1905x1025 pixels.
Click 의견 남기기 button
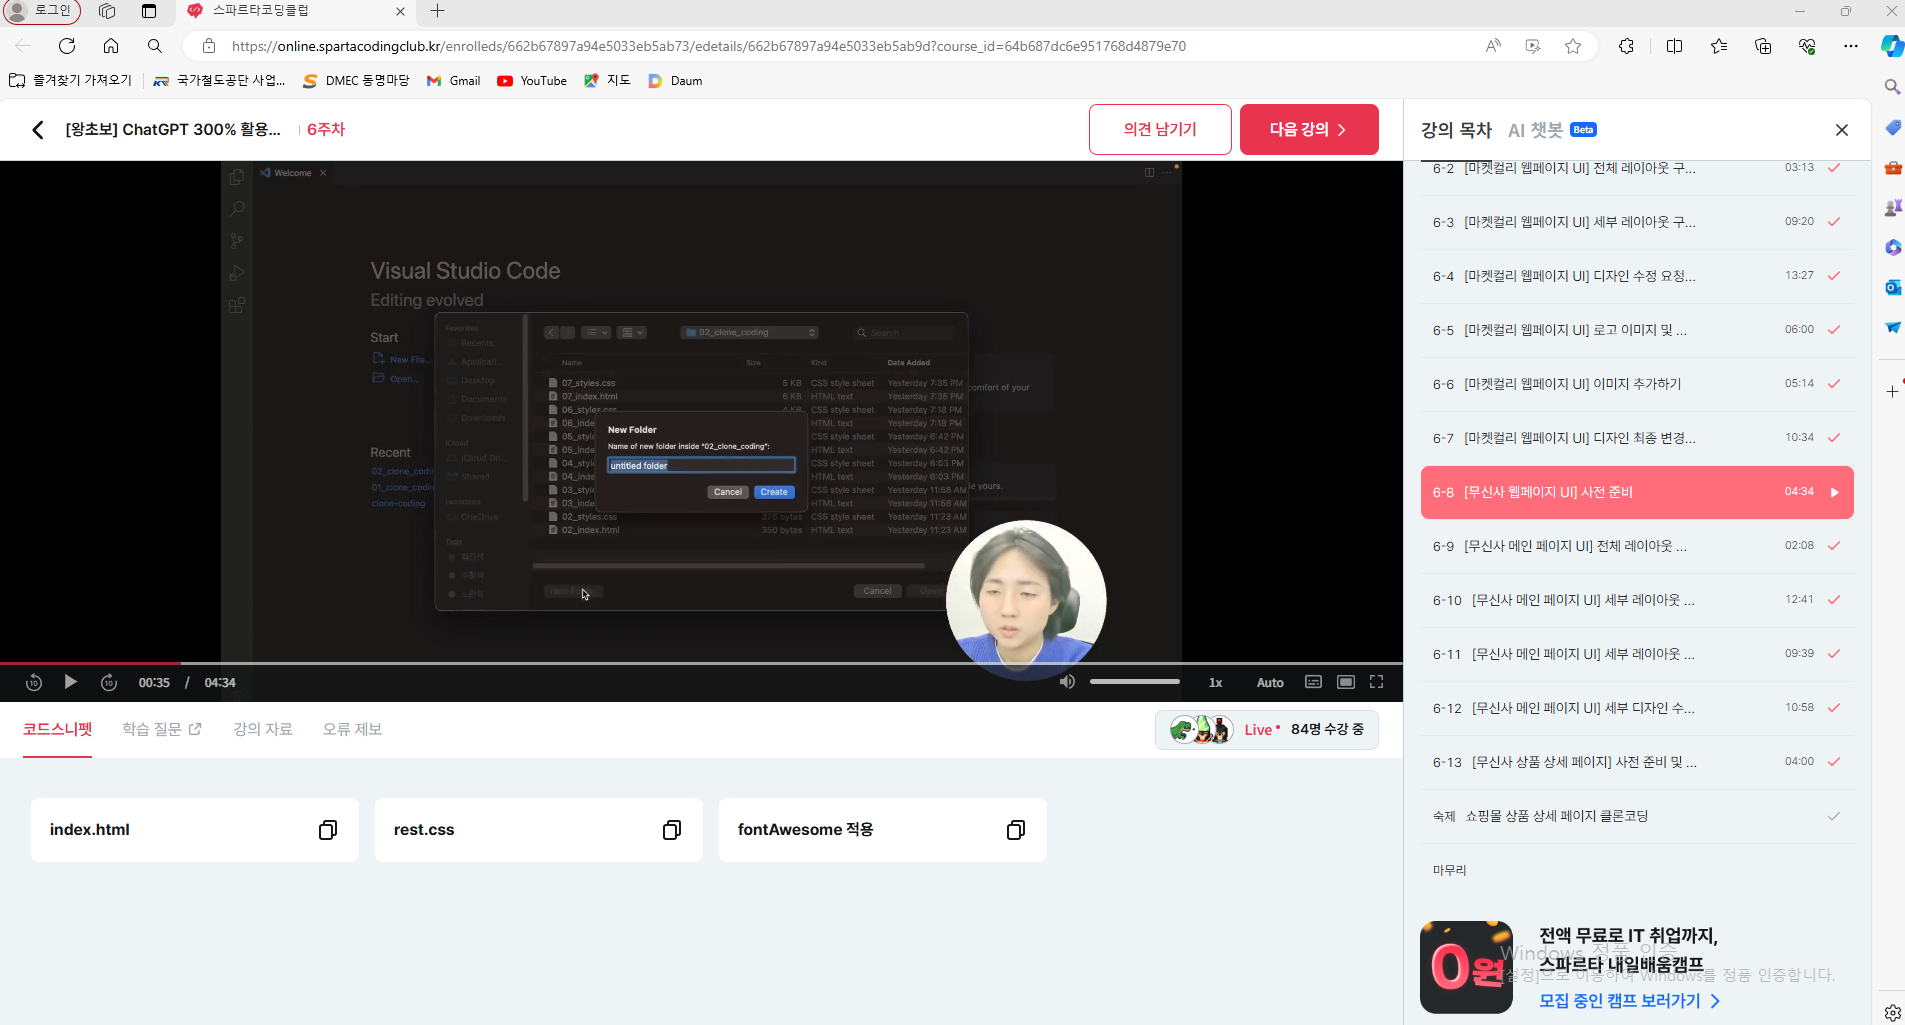1160,130
